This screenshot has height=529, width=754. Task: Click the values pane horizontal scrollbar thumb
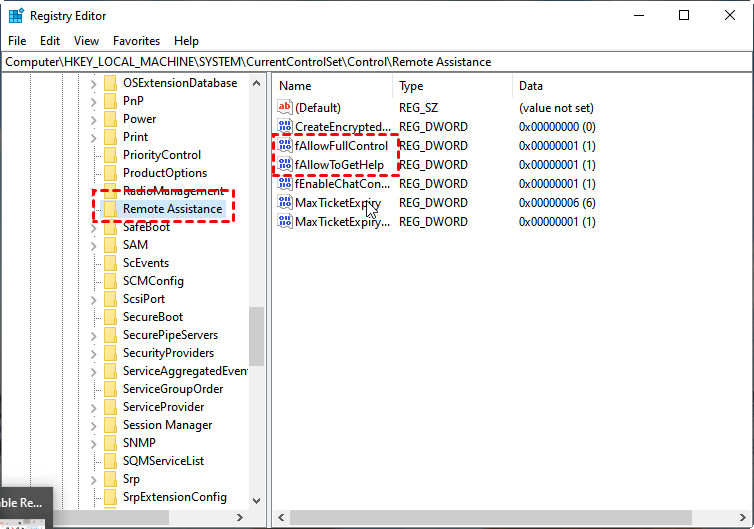[x=490, y=517]
